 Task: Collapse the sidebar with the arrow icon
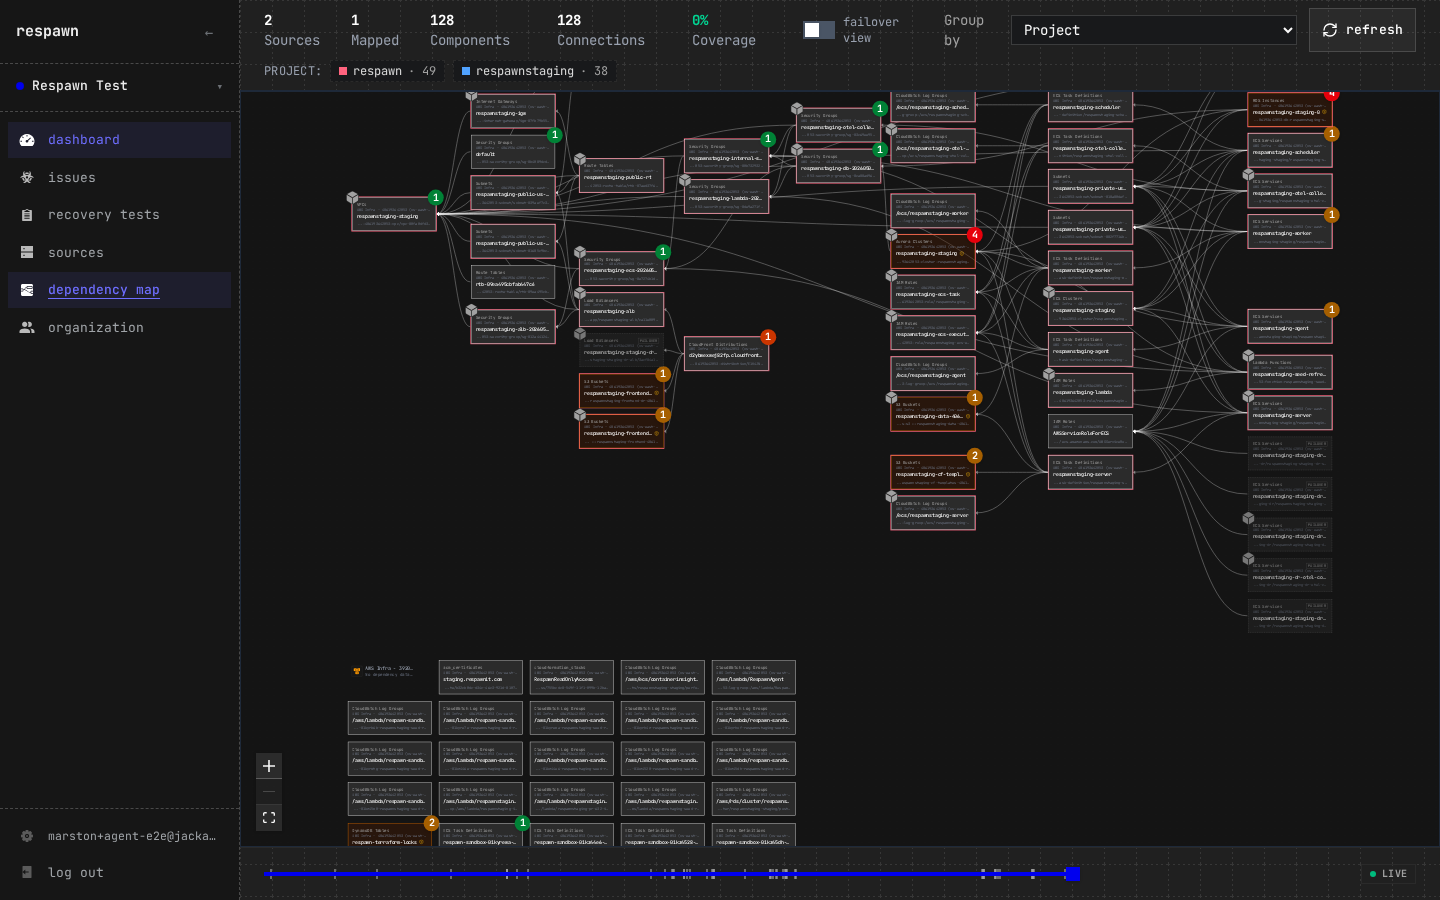coord(209,33)
